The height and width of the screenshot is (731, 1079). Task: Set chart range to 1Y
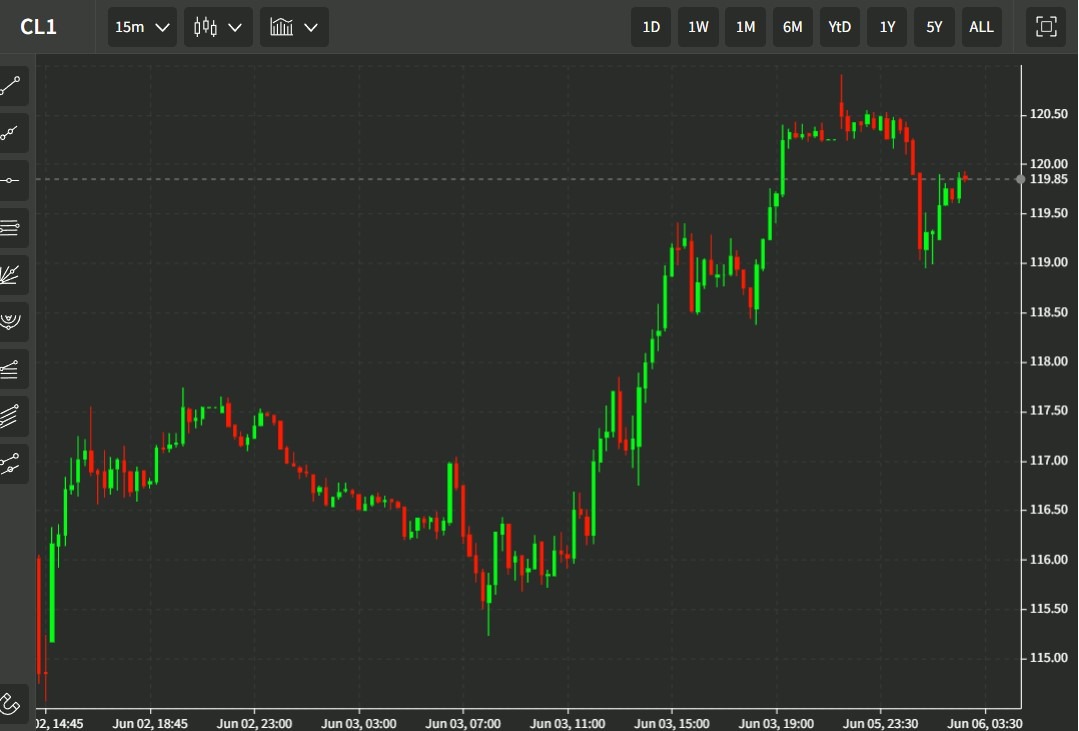[887, 27]
